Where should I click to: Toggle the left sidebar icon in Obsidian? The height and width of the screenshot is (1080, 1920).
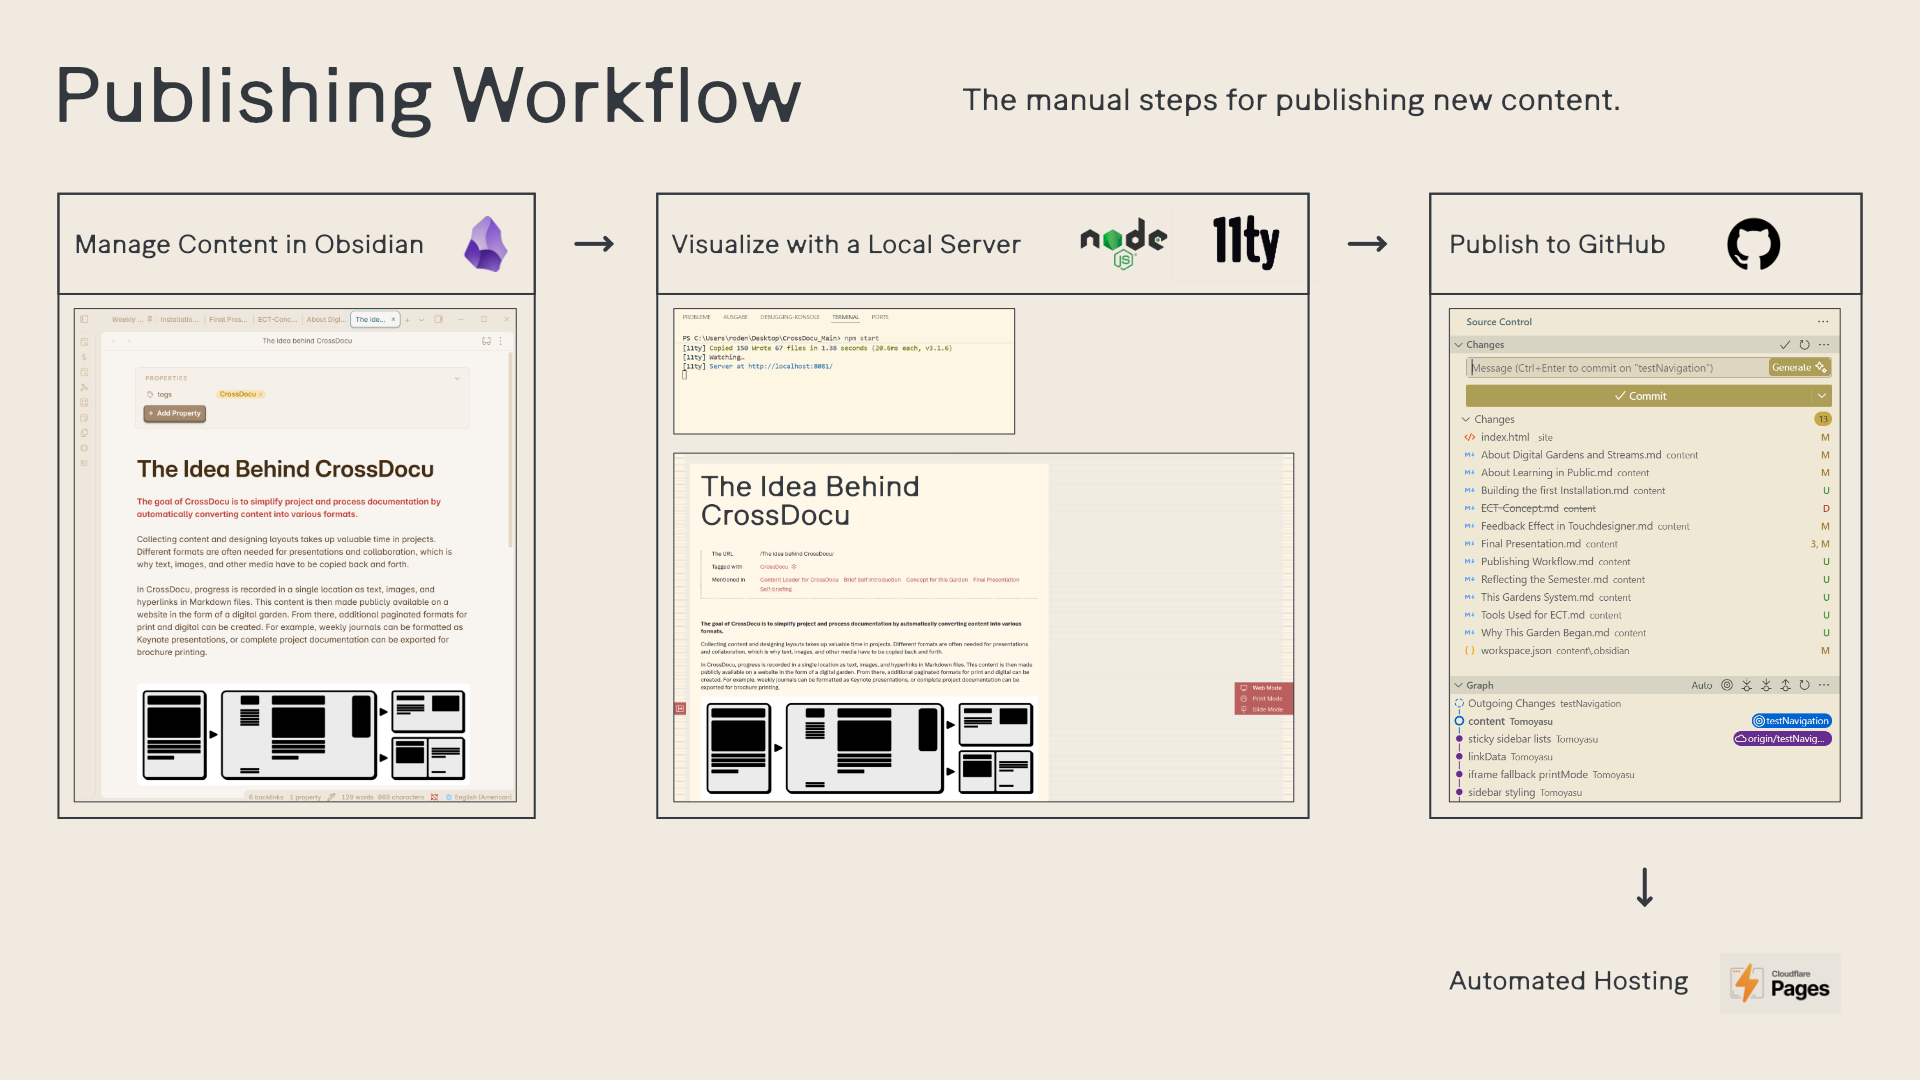84,319
